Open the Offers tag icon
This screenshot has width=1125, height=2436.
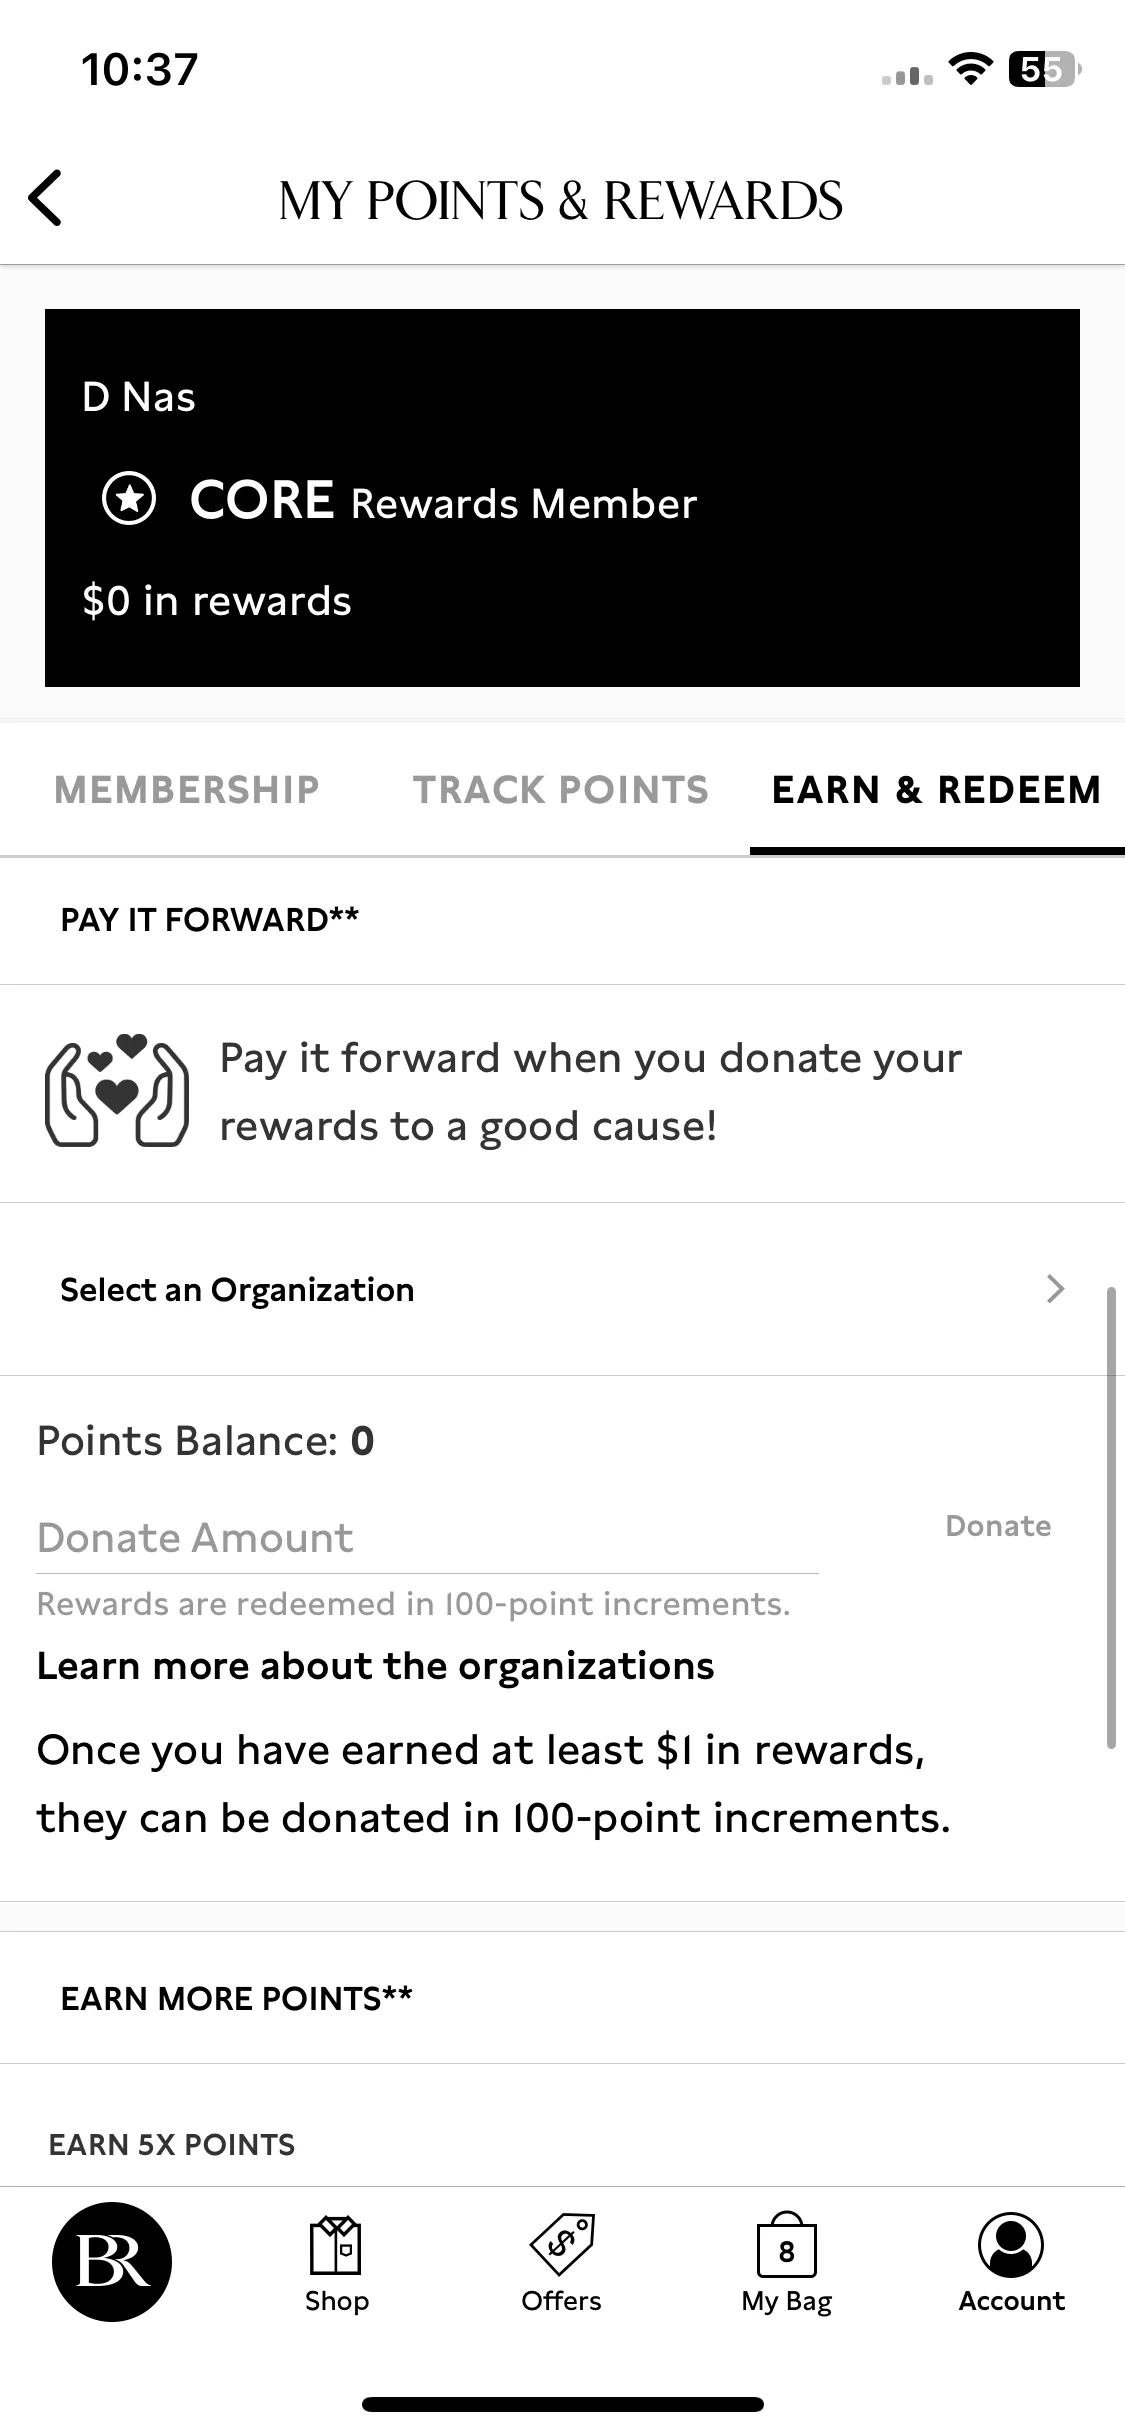pos(562,2244)
